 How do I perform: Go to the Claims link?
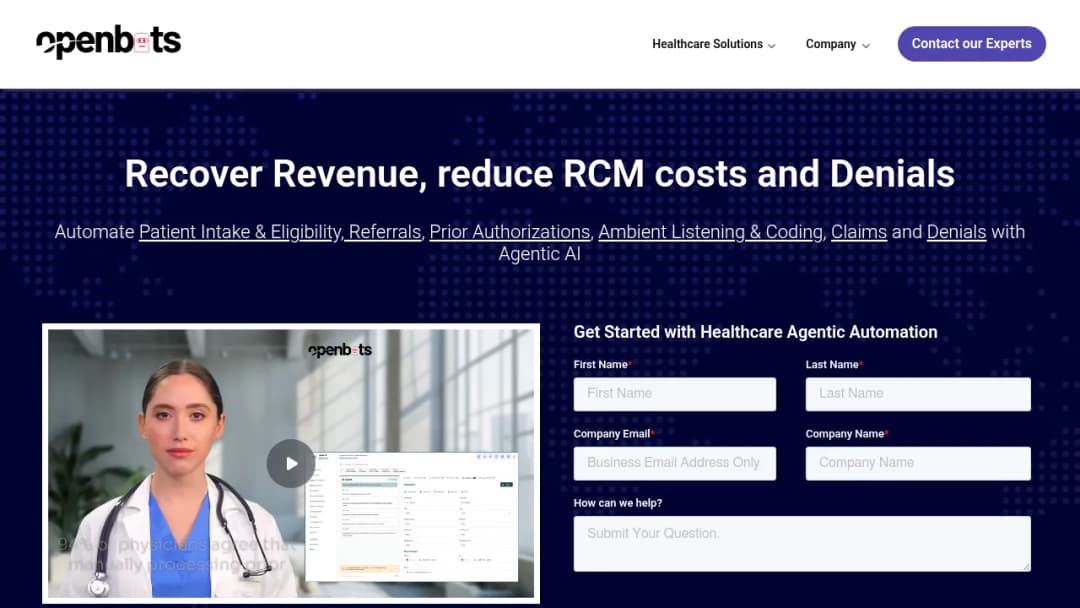[859, 232]
